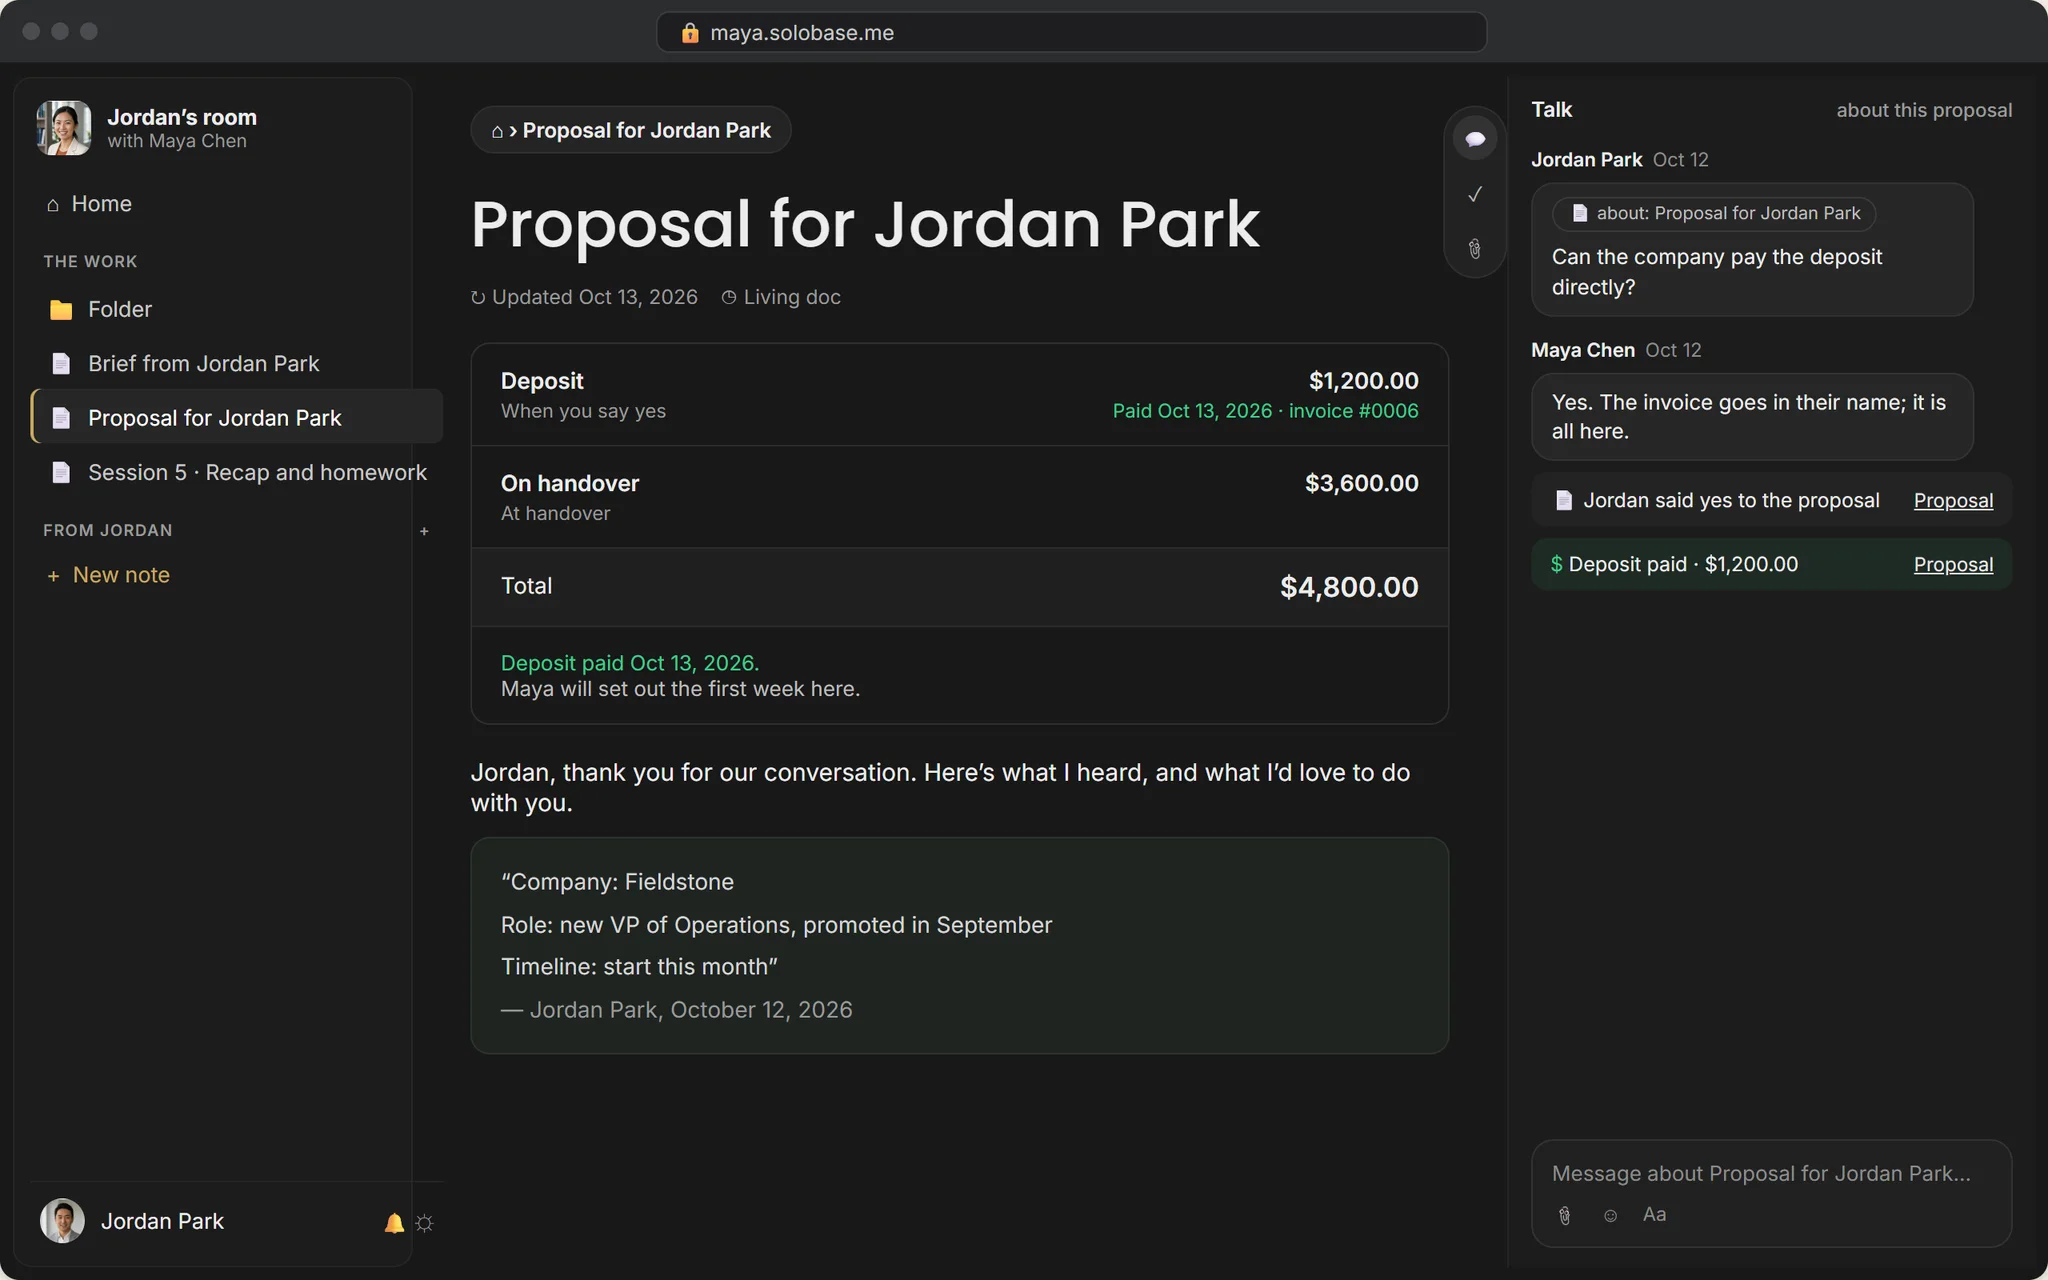Click the paperclip icon in the side rail
This screenshot has width=2048, height=1280.
1474,249
